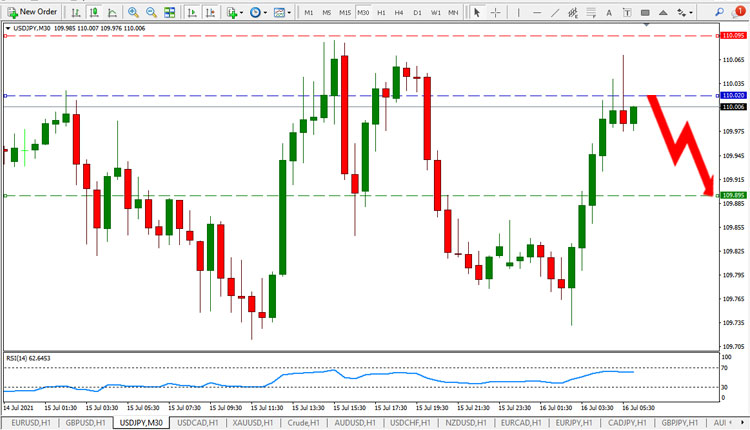Select the D1 timeframe button
The width and height of the screenshot is (750, 430).
[x=417, y=12]
